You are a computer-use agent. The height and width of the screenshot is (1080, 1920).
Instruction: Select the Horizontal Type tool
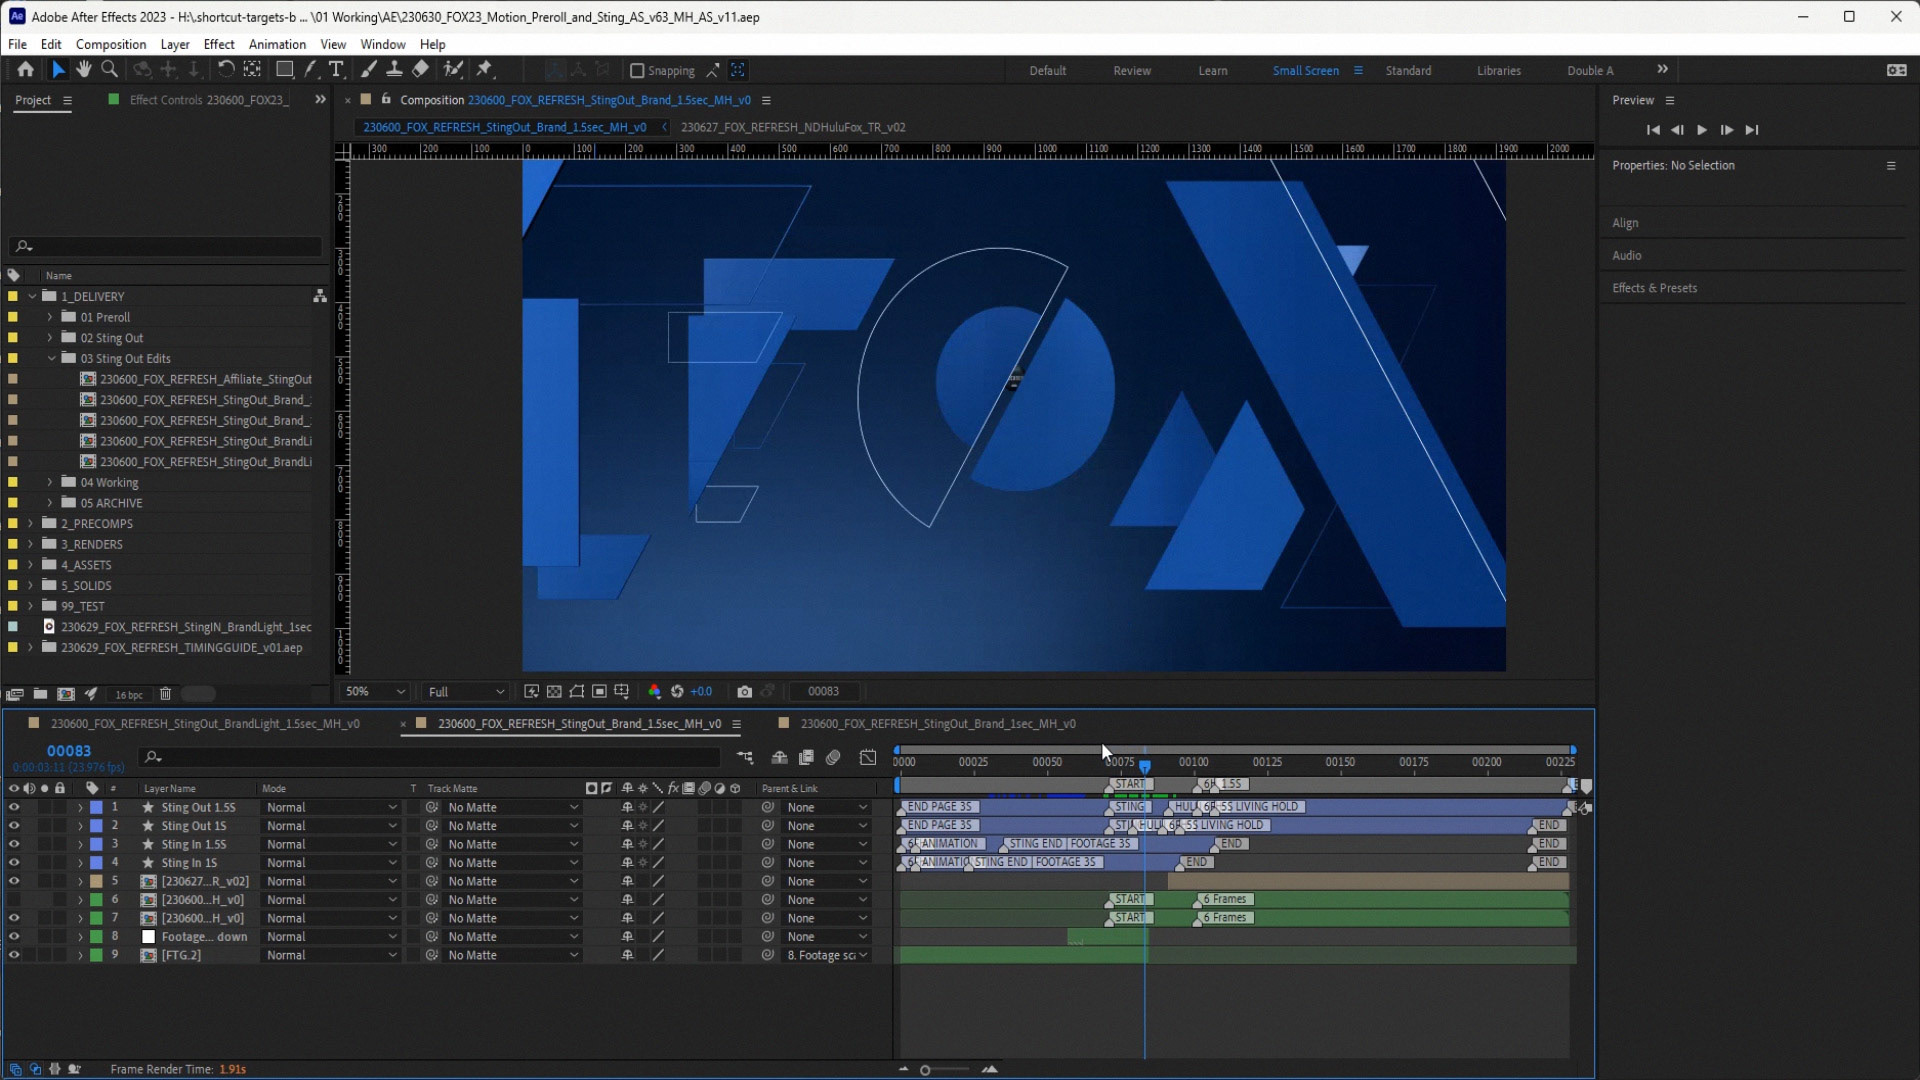[336, 69]
